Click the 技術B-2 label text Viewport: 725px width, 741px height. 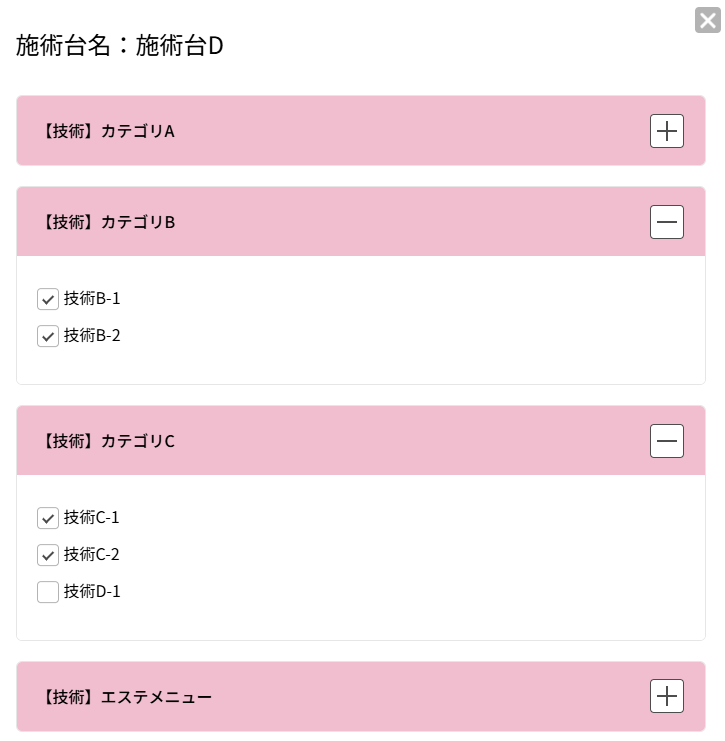click(x=92, y=335)
